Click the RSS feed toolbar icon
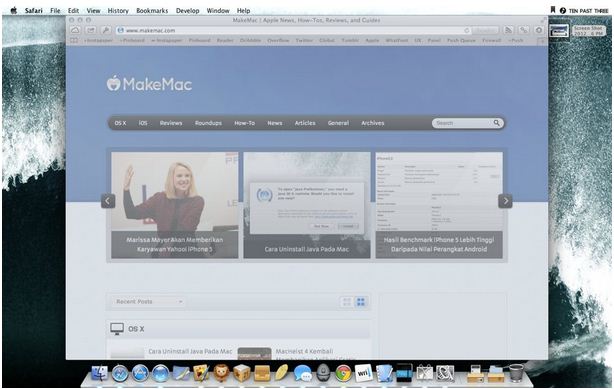Viewport: 614px width, 389px height. pyautogui.click(x=508, y=30)
